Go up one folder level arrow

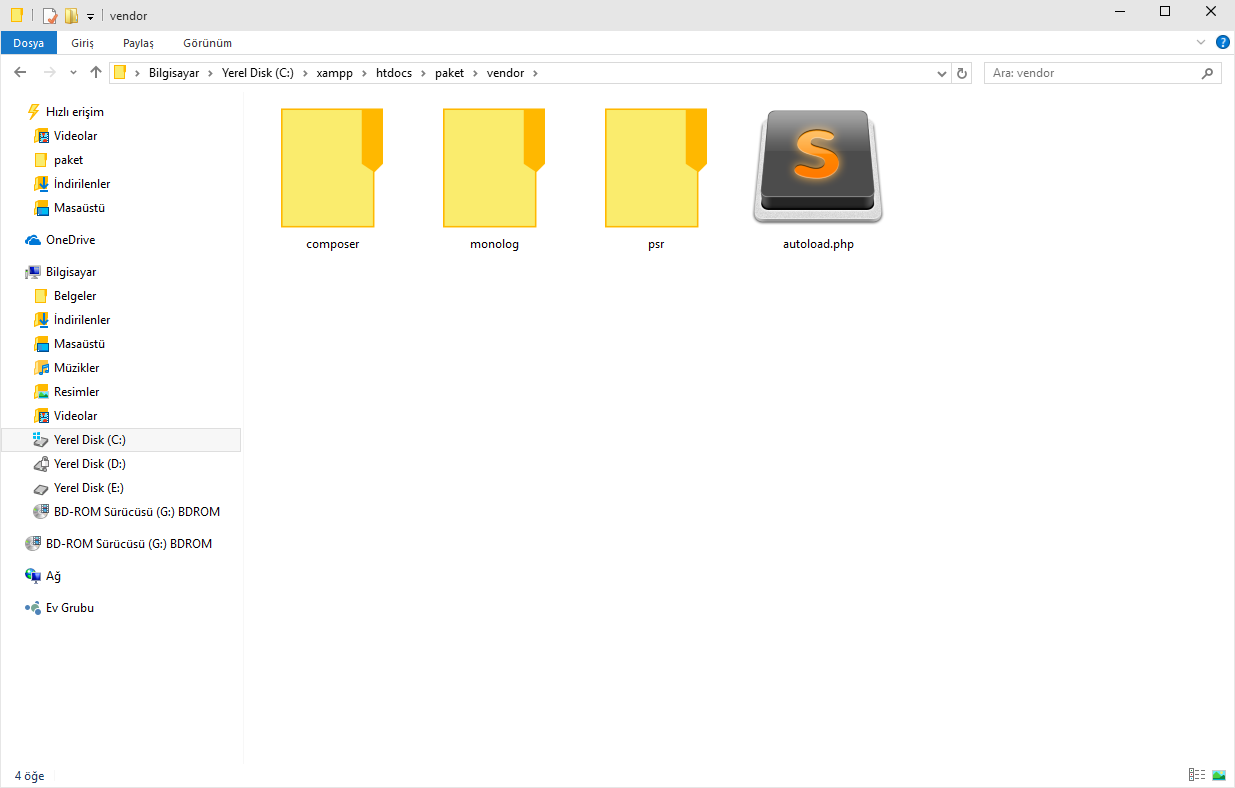pos(96,73)
